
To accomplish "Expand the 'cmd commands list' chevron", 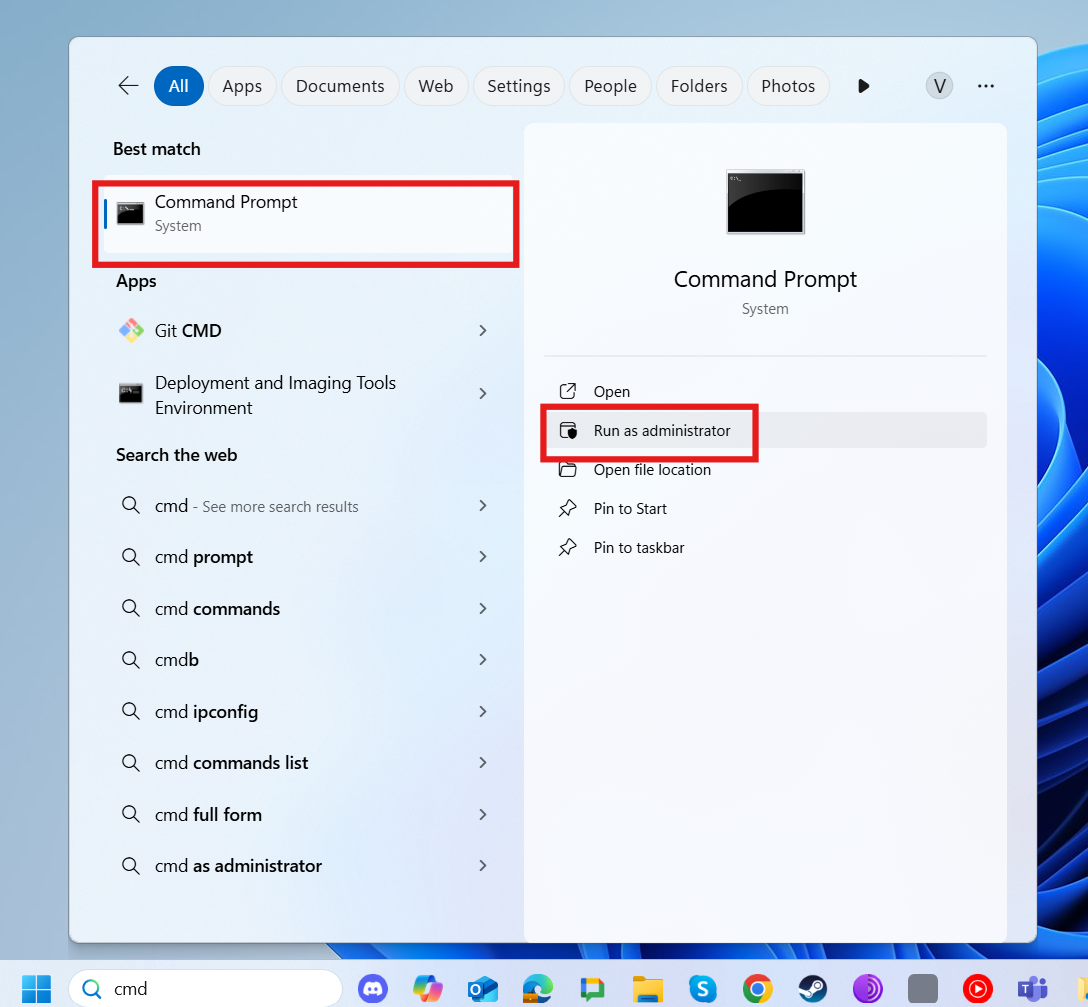I will click(483, 763).
